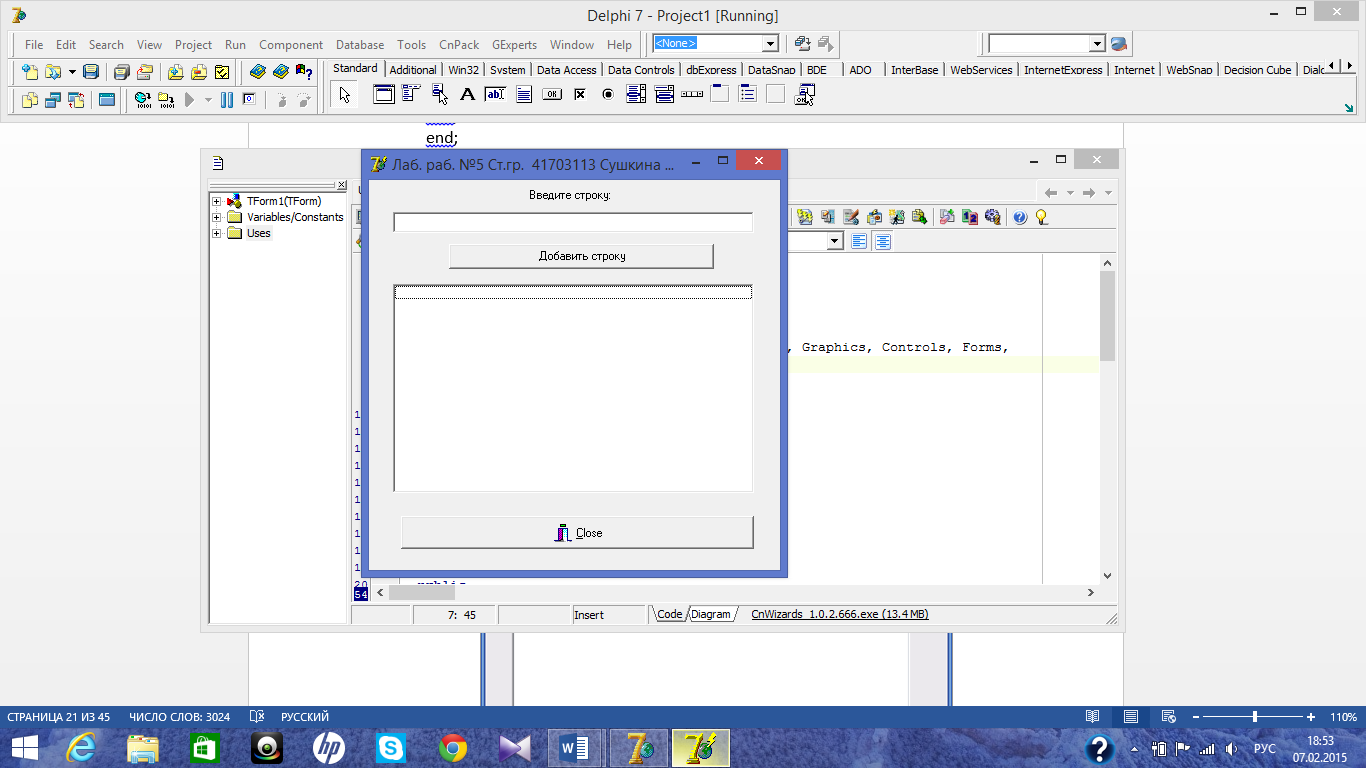Click the View Unit toolbar icon
The width and height of the screenshot is (1366, 768).
[30, 100]
